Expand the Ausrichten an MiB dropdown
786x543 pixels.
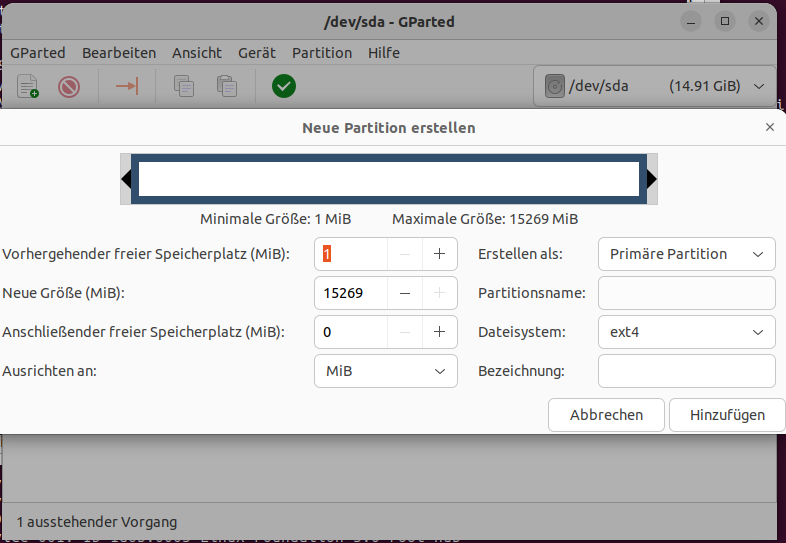[x=385, y=371]
